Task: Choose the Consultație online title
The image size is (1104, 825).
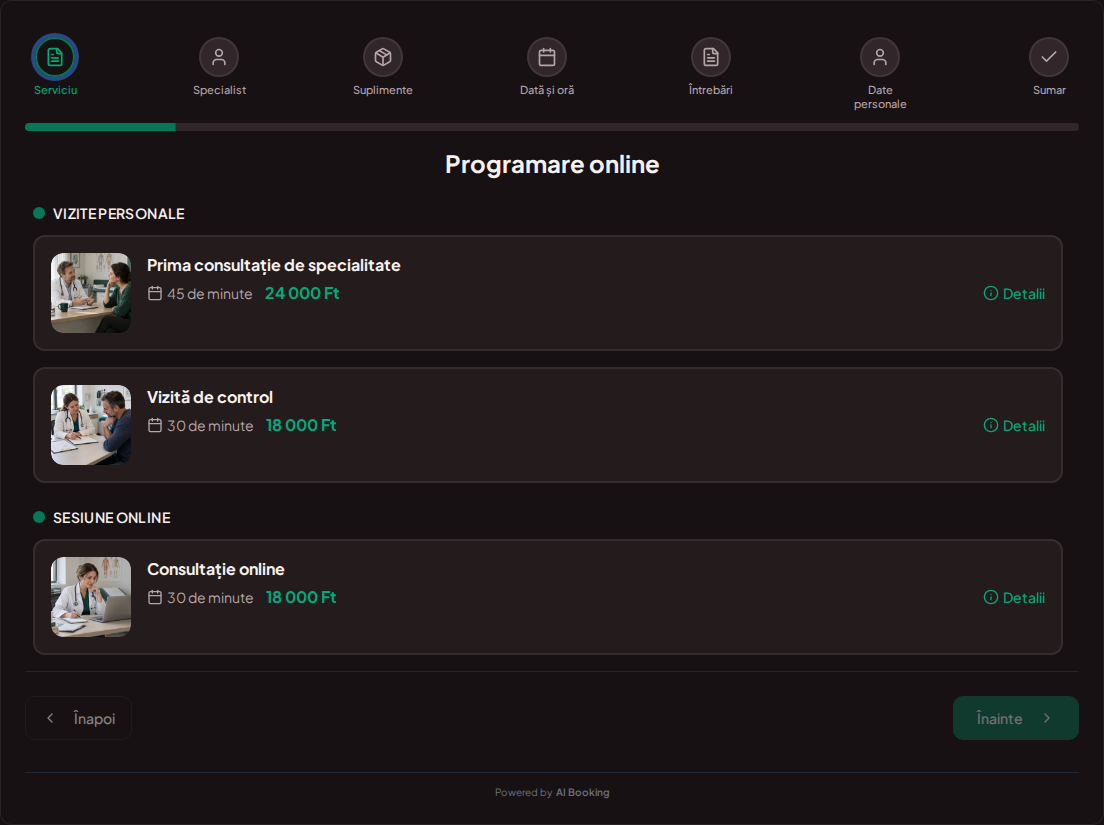Action: [x=215, y=569]
